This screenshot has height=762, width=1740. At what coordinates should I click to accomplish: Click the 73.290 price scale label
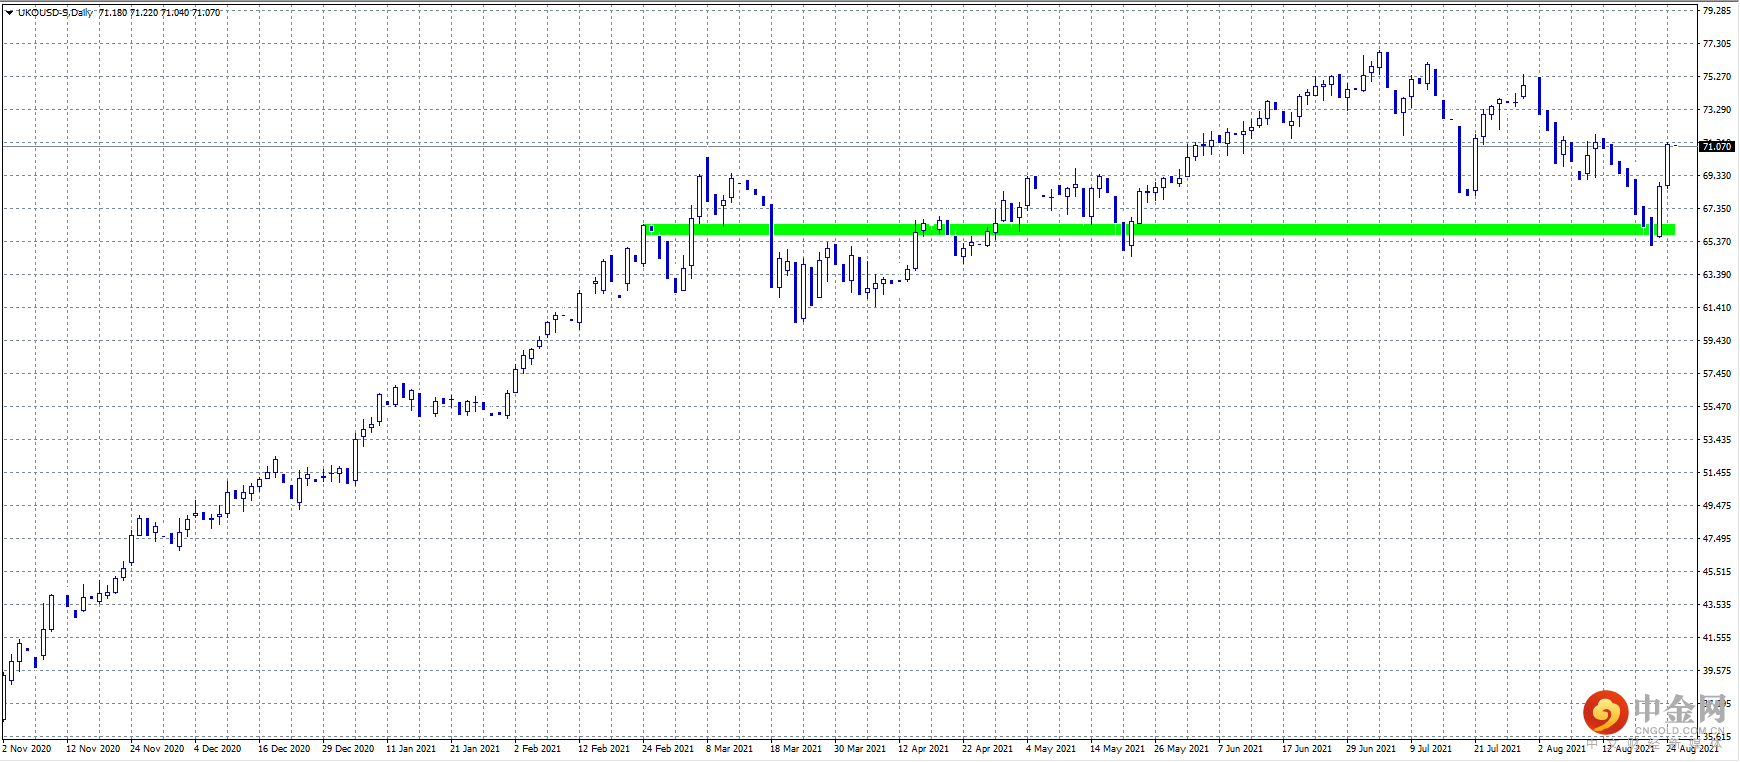1717,110
